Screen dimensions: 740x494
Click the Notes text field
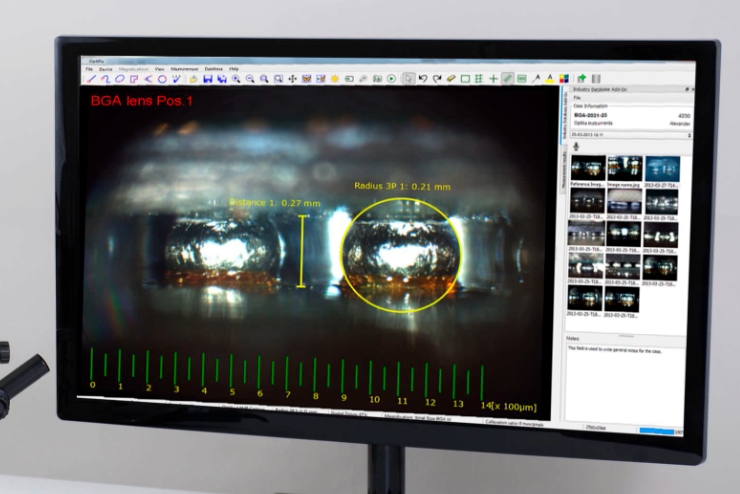coord(625,383)
